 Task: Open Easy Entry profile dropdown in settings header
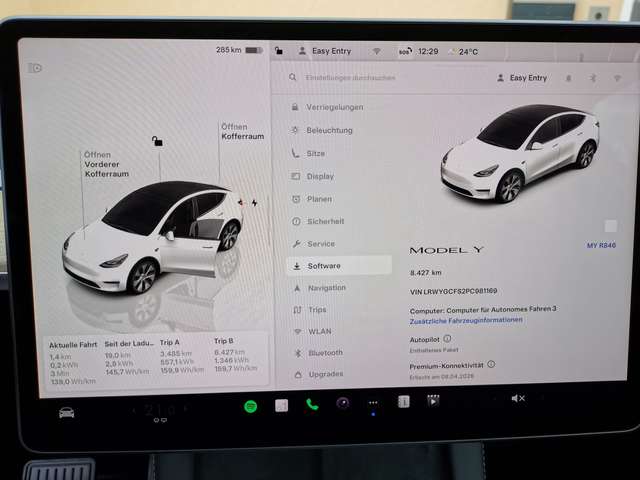(x=520, y=78)
